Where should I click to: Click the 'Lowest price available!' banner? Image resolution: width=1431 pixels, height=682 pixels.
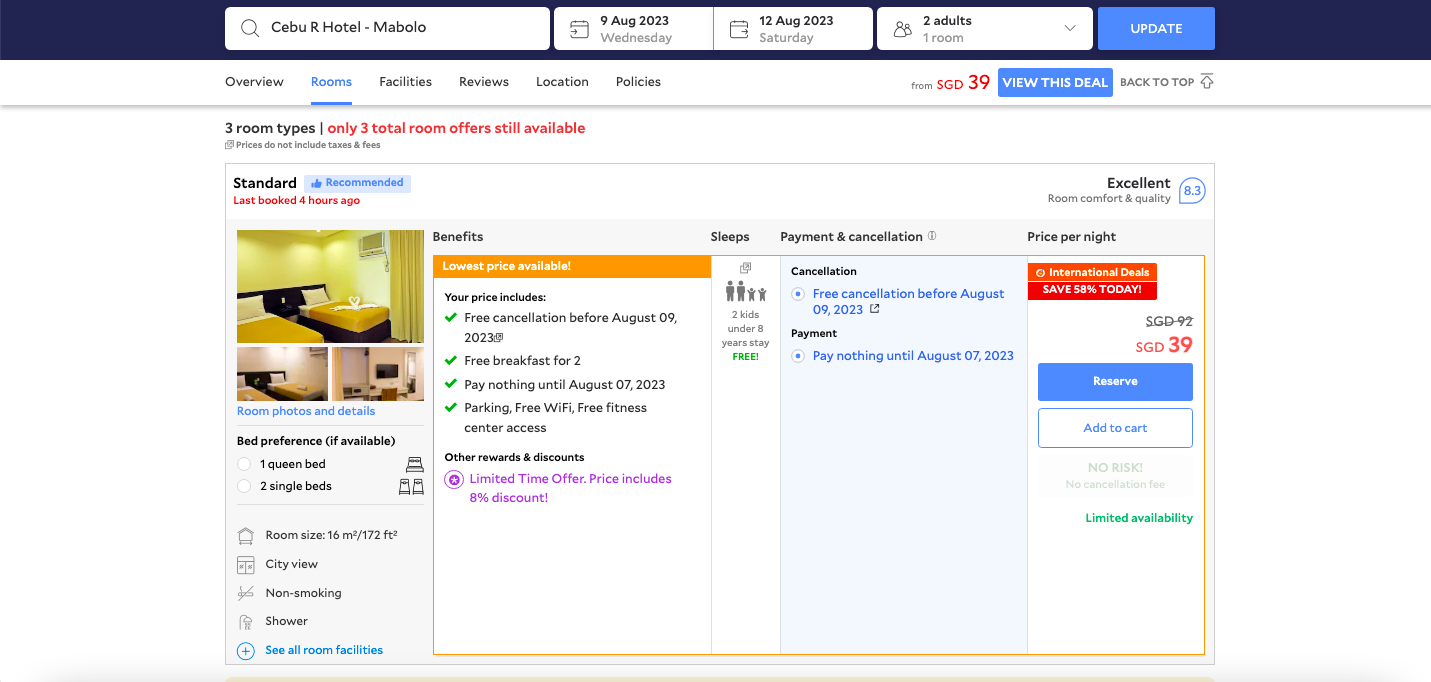pos(572,267)
